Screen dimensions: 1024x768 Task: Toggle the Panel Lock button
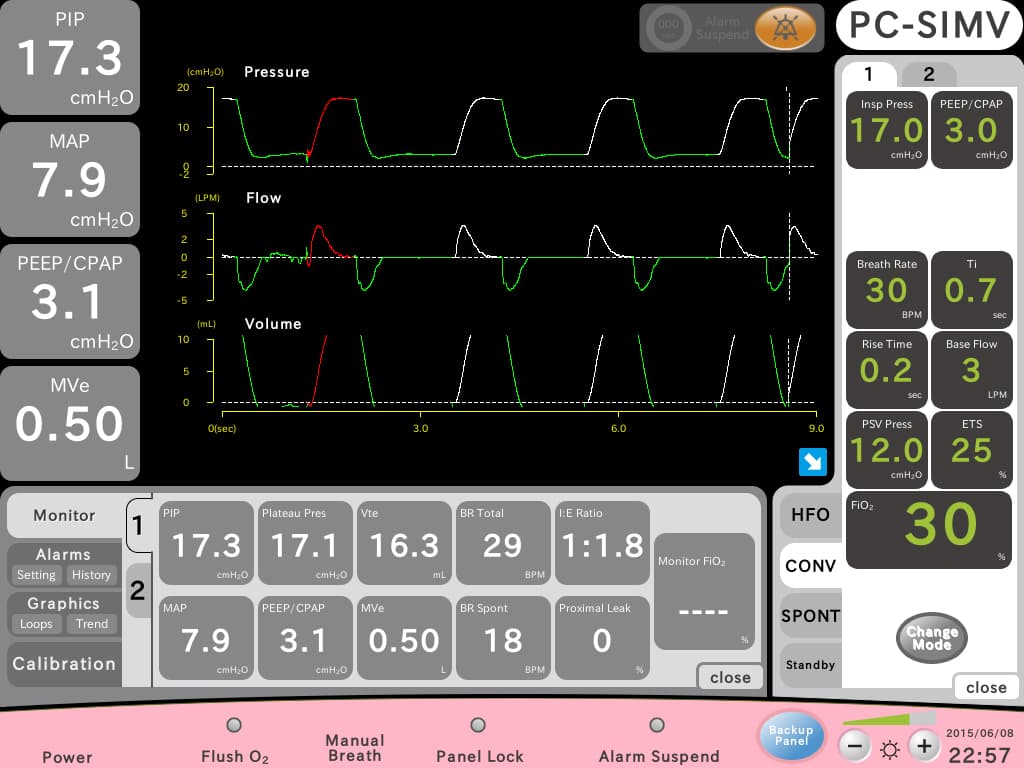click(x=478, y=725)
